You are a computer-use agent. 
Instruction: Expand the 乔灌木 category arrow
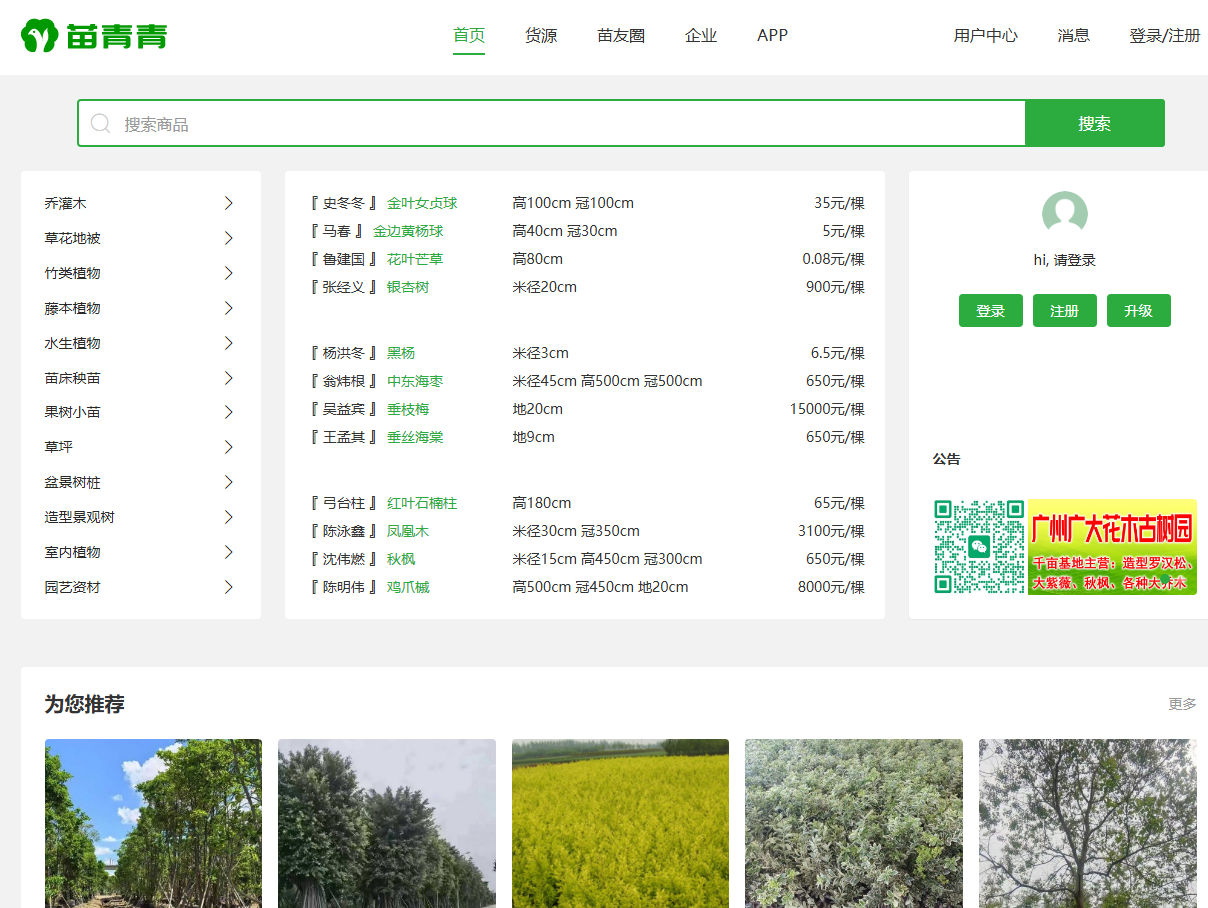tap(228, 203)
